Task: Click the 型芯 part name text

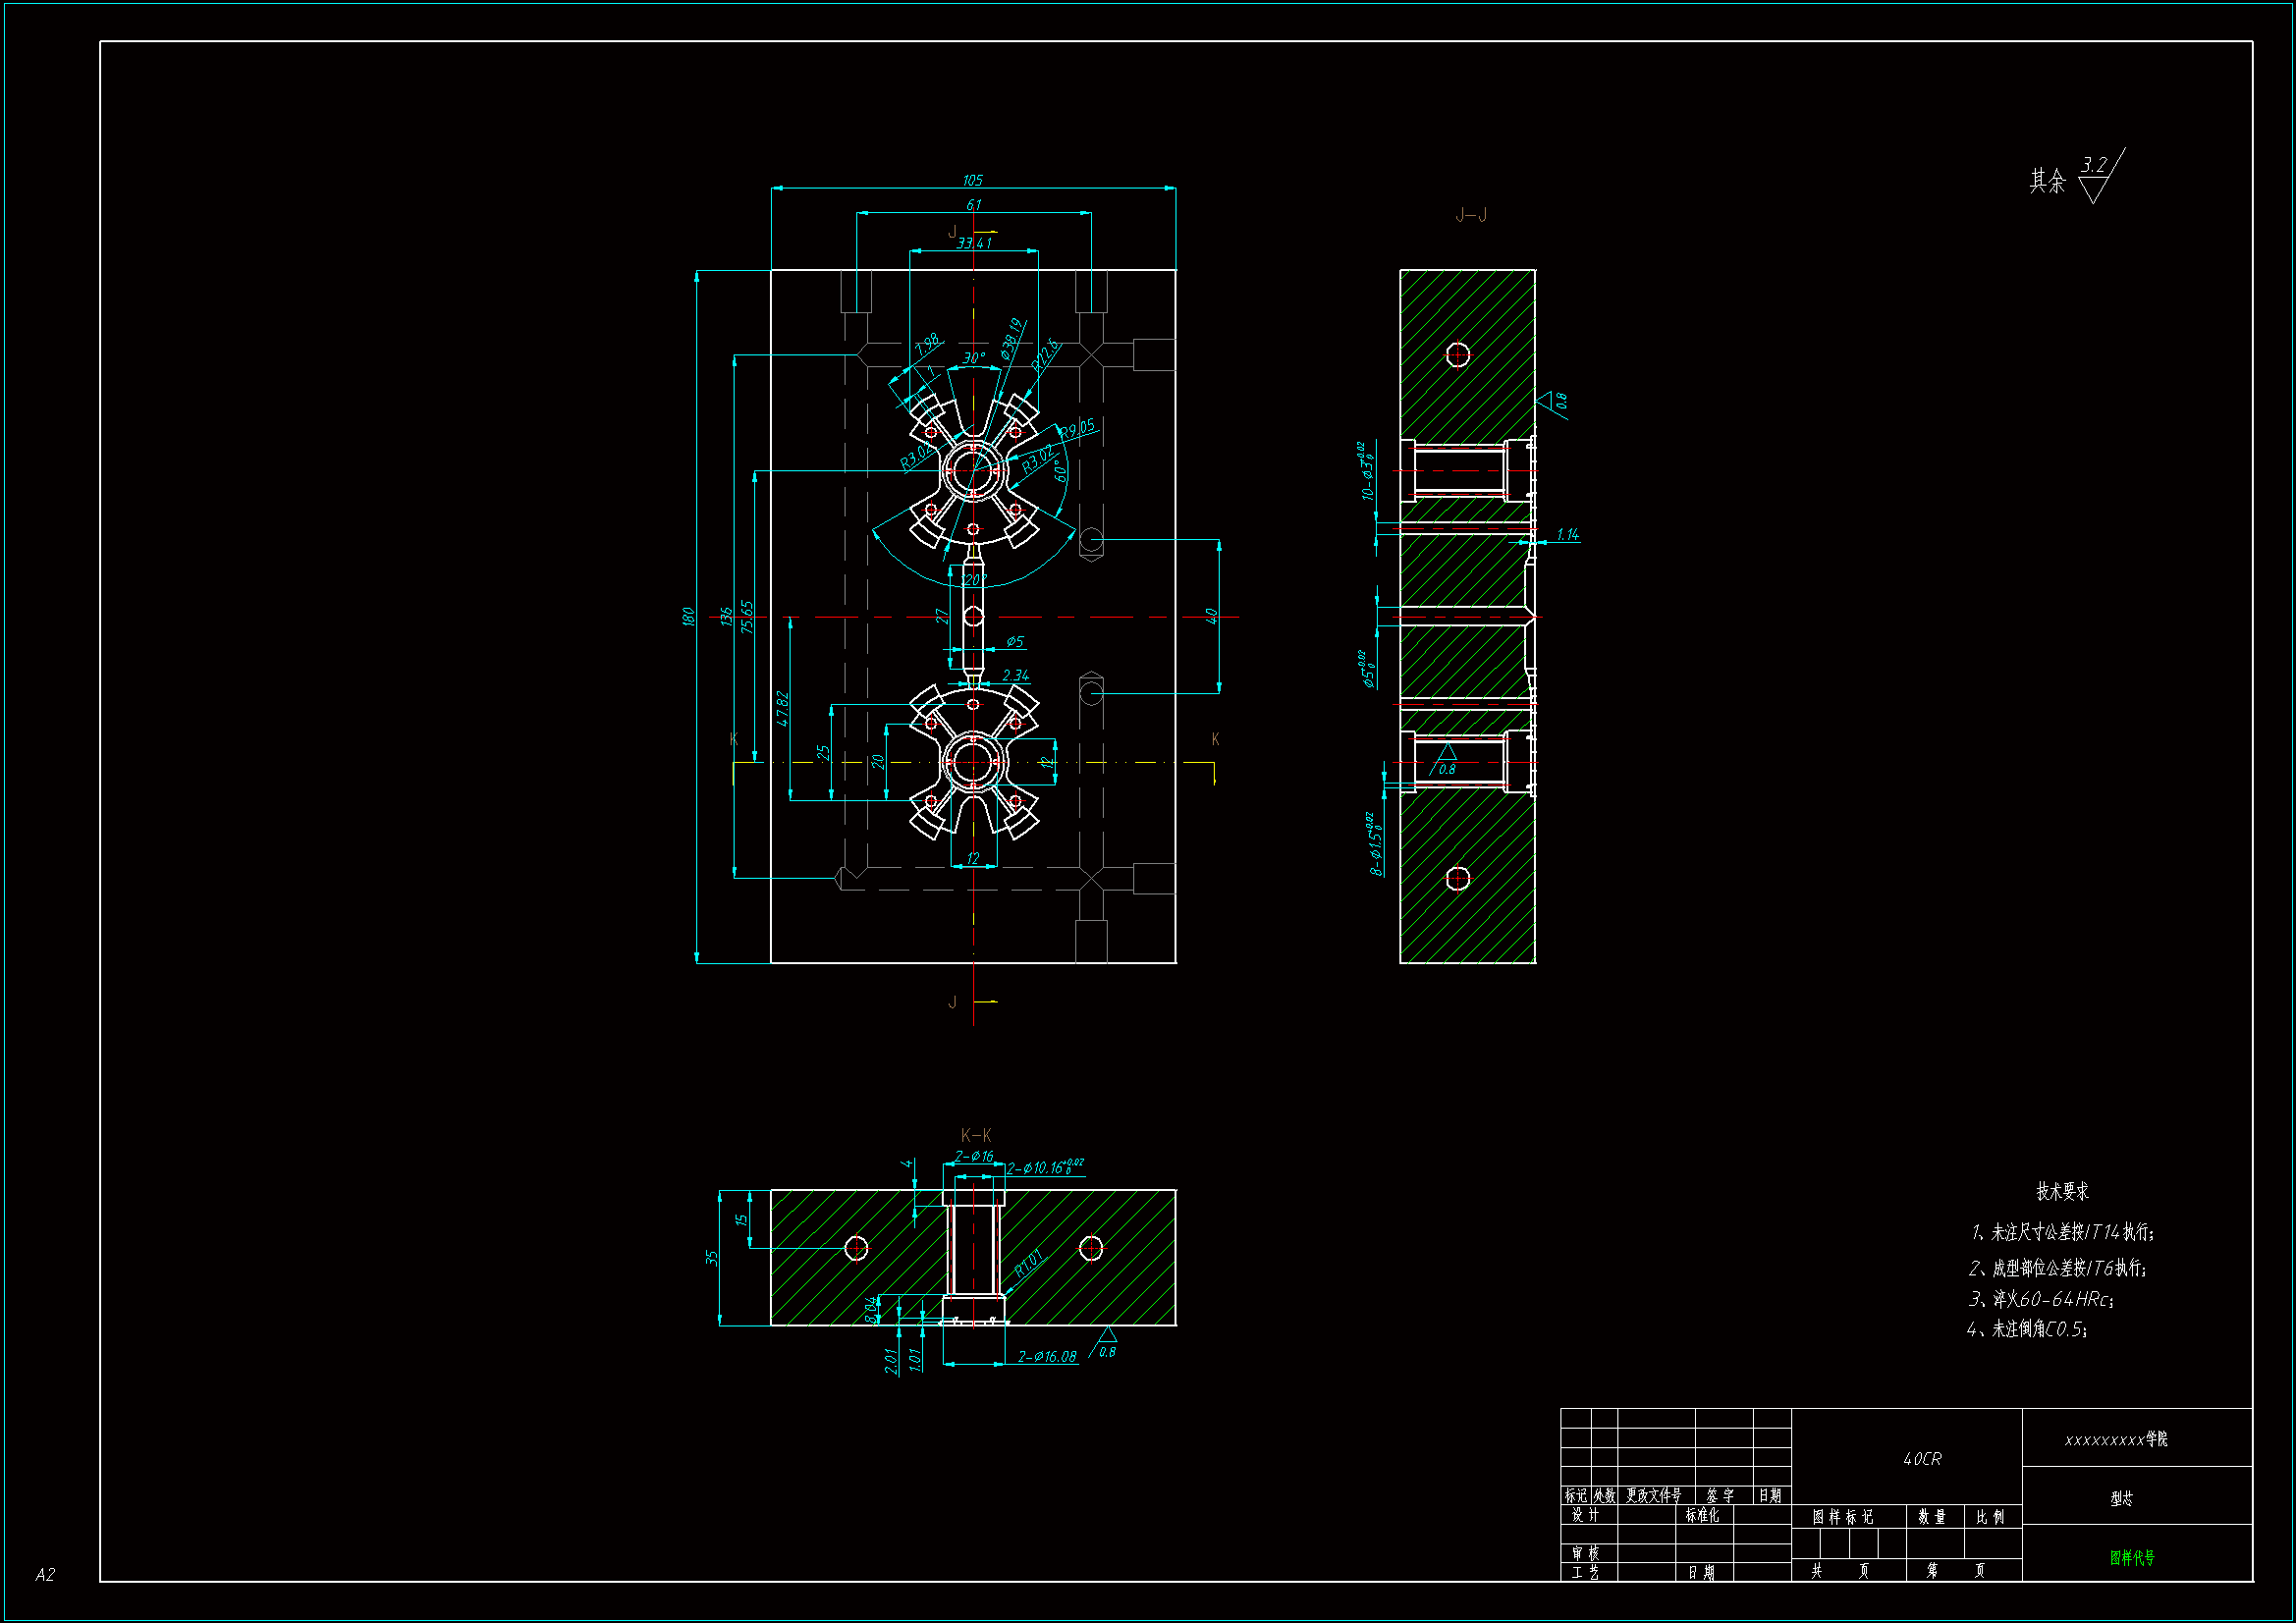Action: pos(2121,1498)
